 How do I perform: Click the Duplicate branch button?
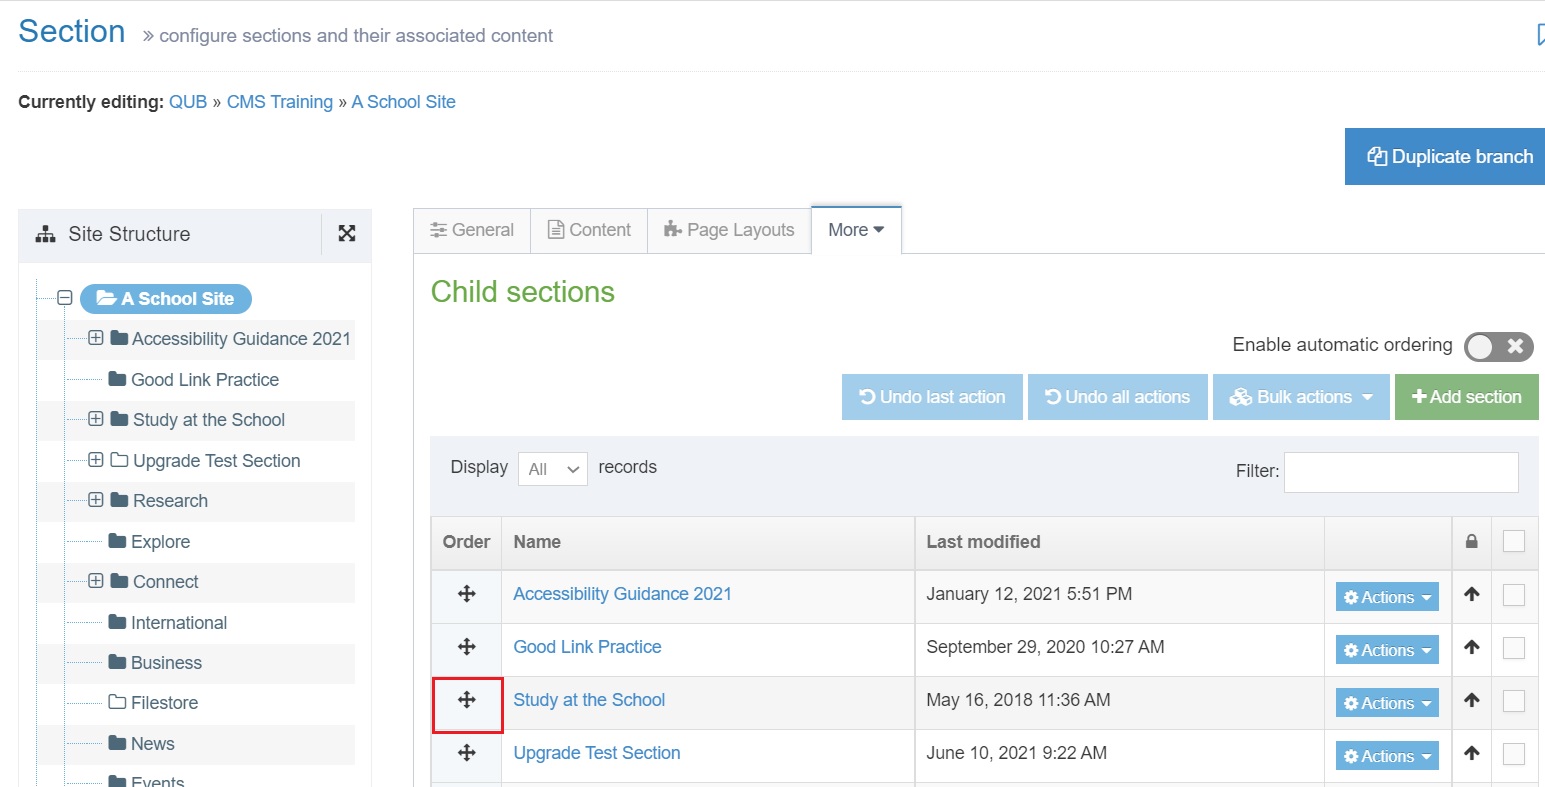tap(1444, 156)
